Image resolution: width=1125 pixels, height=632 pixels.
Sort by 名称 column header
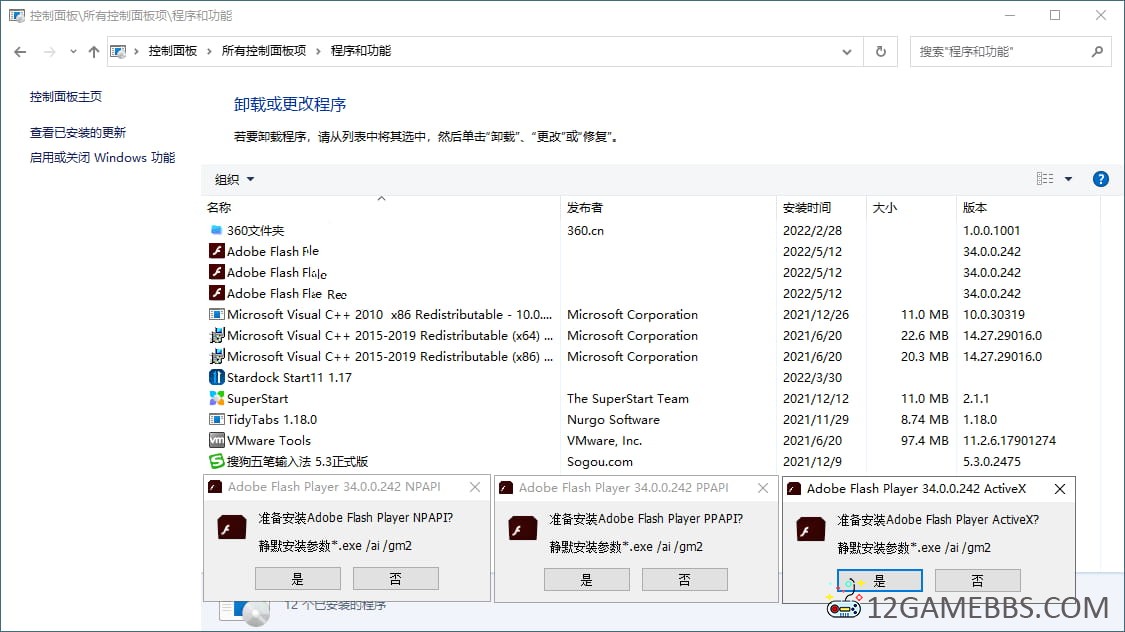(219, 207)
